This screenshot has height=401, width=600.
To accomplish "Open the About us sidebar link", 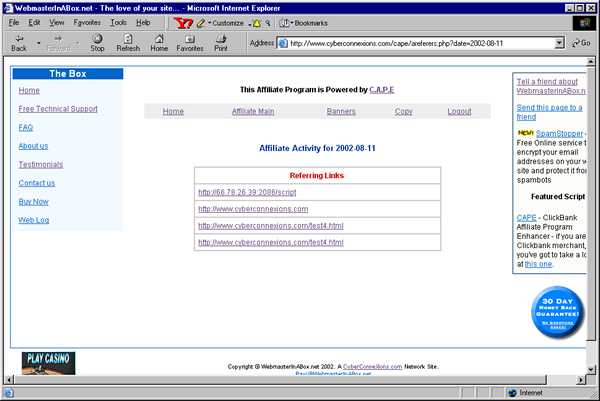I will pos(33,146).
